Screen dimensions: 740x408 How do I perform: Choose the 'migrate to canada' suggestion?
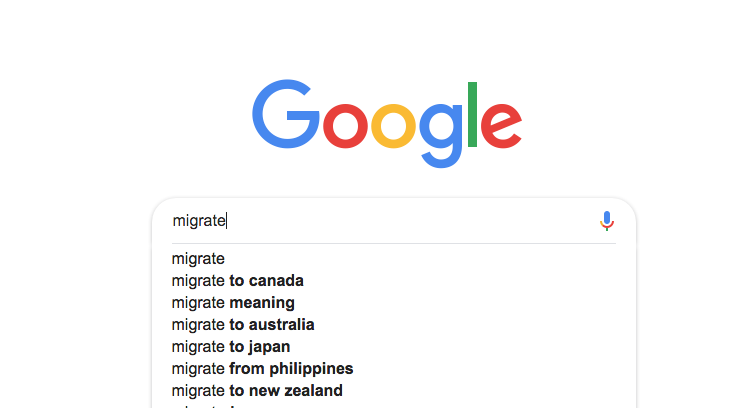click(x=237, y=280)
